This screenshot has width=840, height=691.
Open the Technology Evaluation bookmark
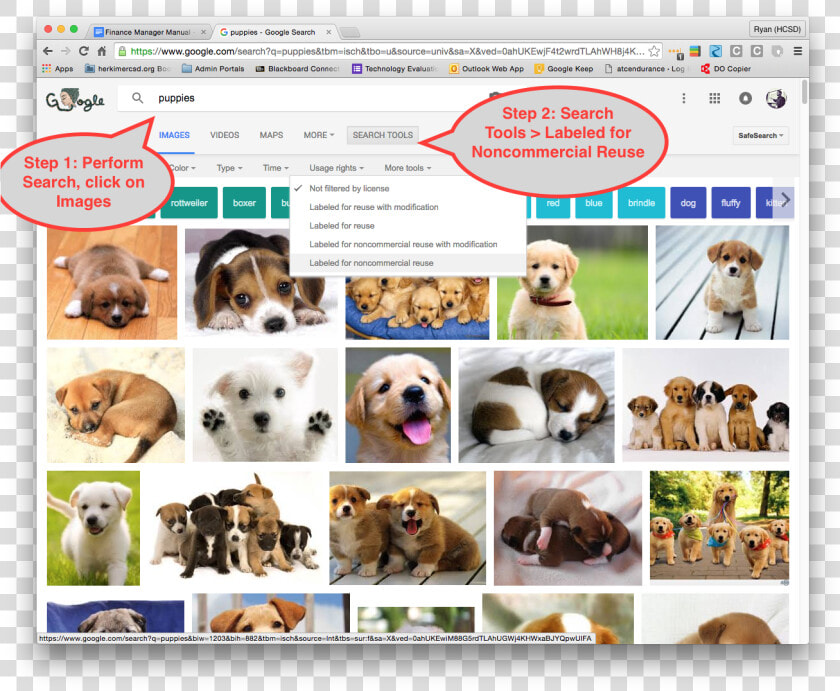point(395,69)
